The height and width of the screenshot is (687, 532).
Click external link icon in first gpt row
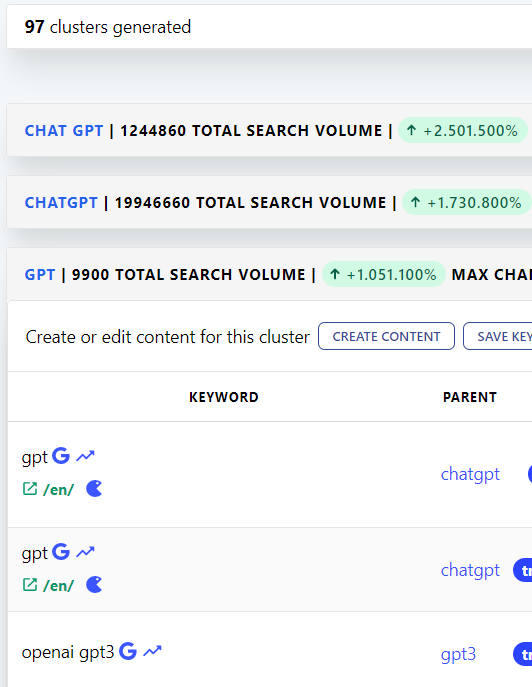pyautogui.click(x=30, y=489)
